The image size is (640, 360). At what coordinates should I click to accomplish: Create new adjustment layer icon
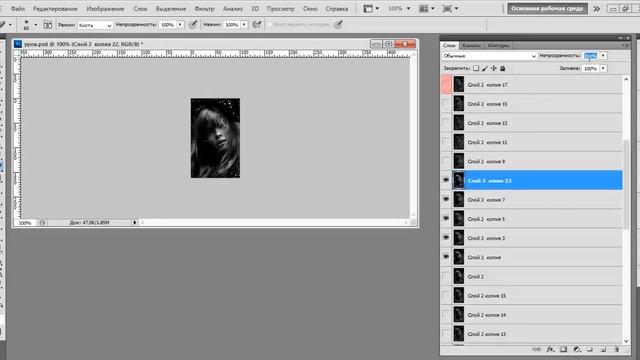(577, 349)
